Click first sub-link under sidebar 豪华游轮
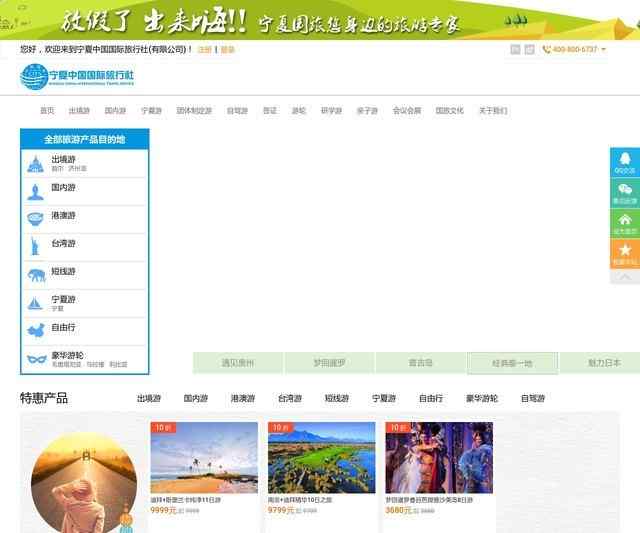 tap(67, 364)
